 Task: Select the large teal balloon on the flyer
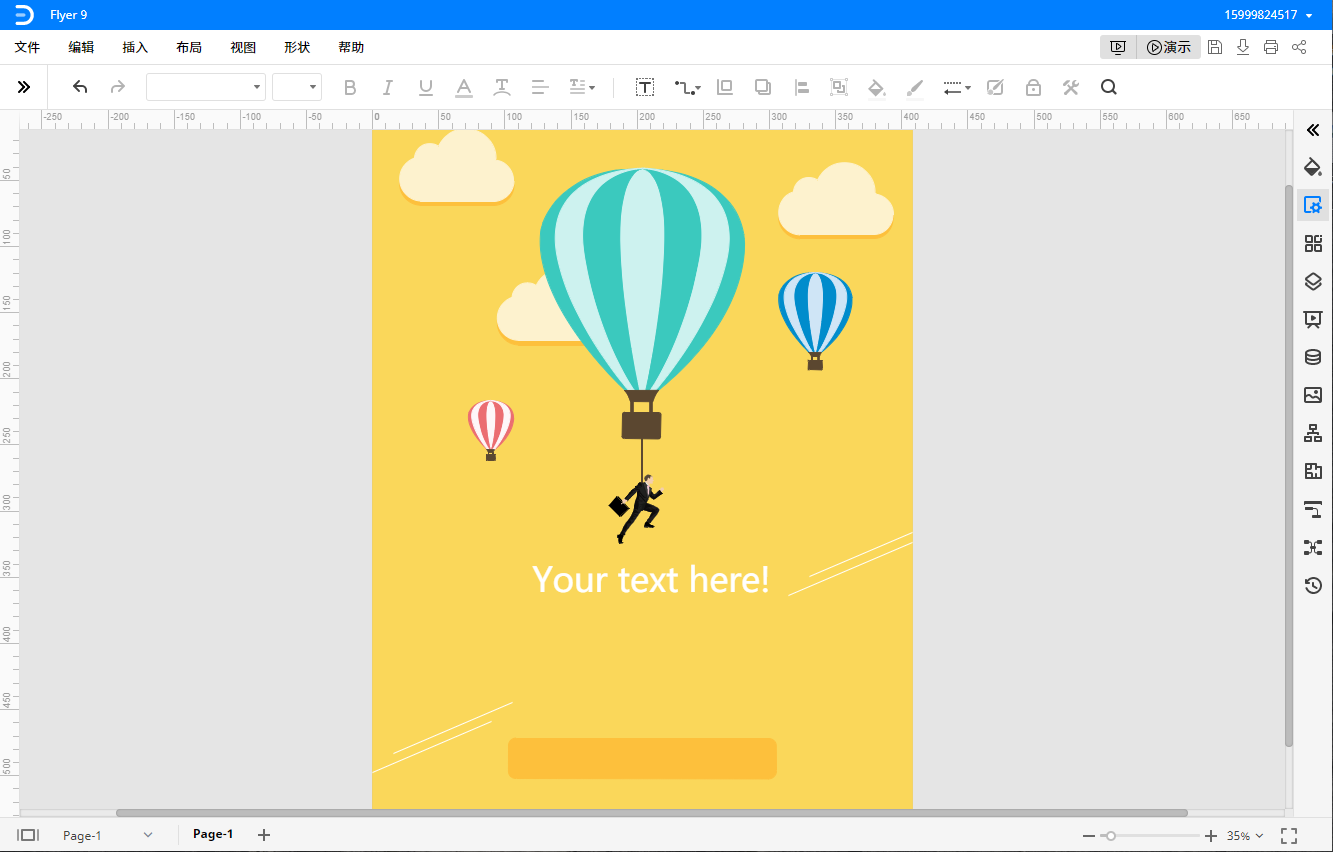point(642,304)
